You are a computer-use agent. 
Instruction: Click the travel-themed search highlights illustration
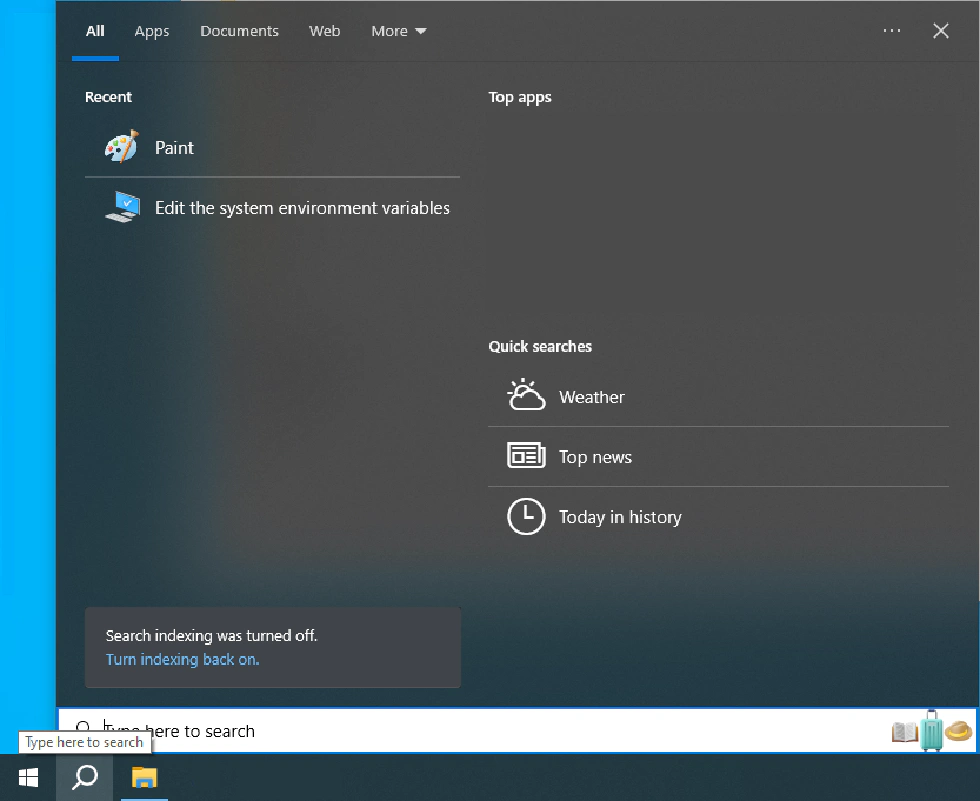pos(931,731)
